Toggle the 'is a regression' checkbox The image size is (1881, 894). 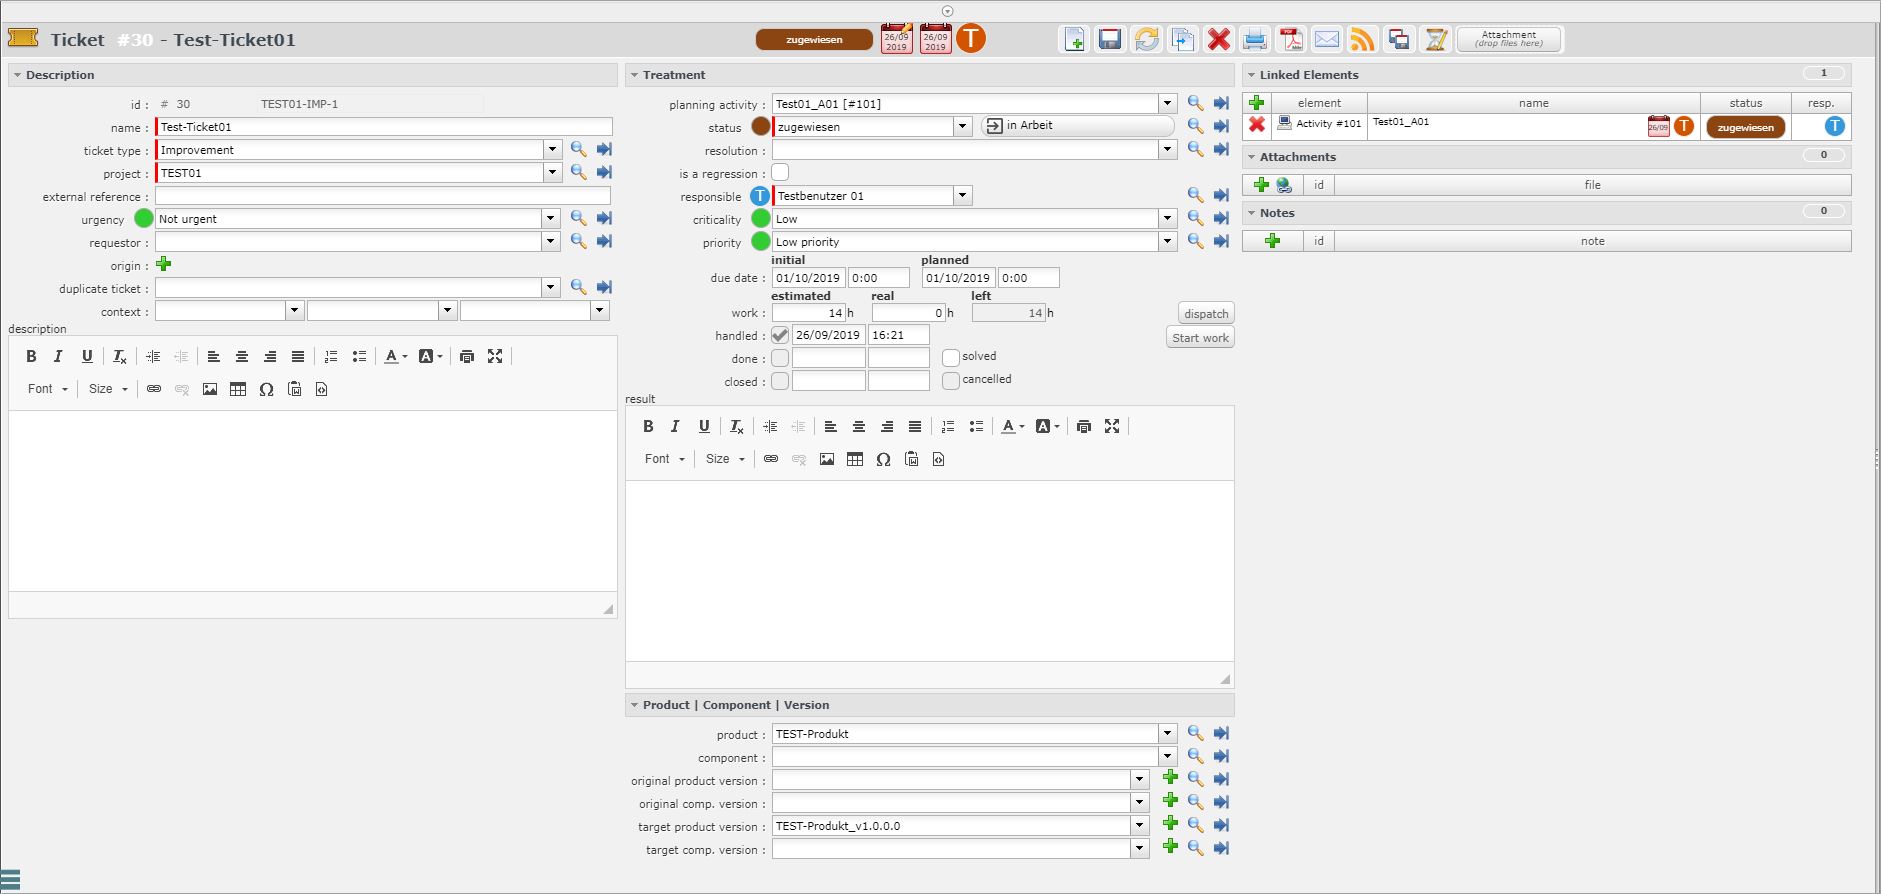[780, 173]
